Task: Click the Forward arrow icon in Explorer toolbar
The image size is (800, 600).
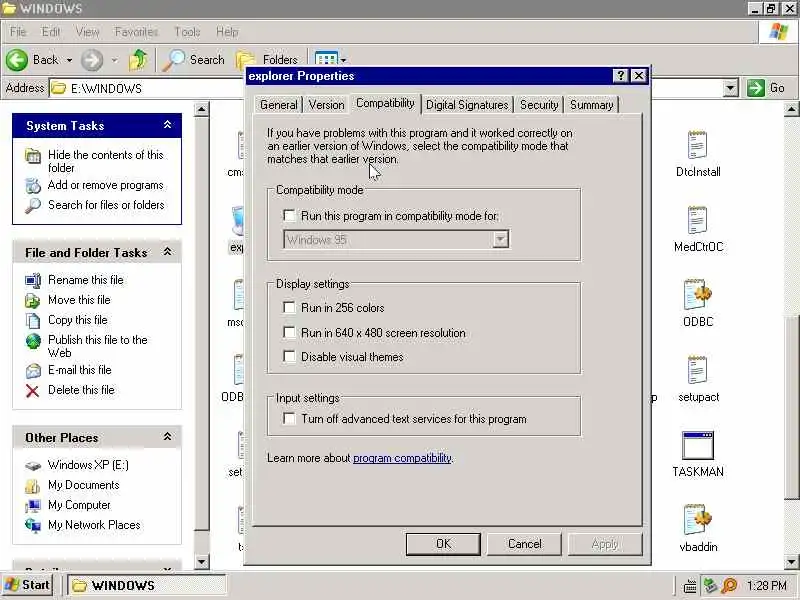Action: click(92, 60)
